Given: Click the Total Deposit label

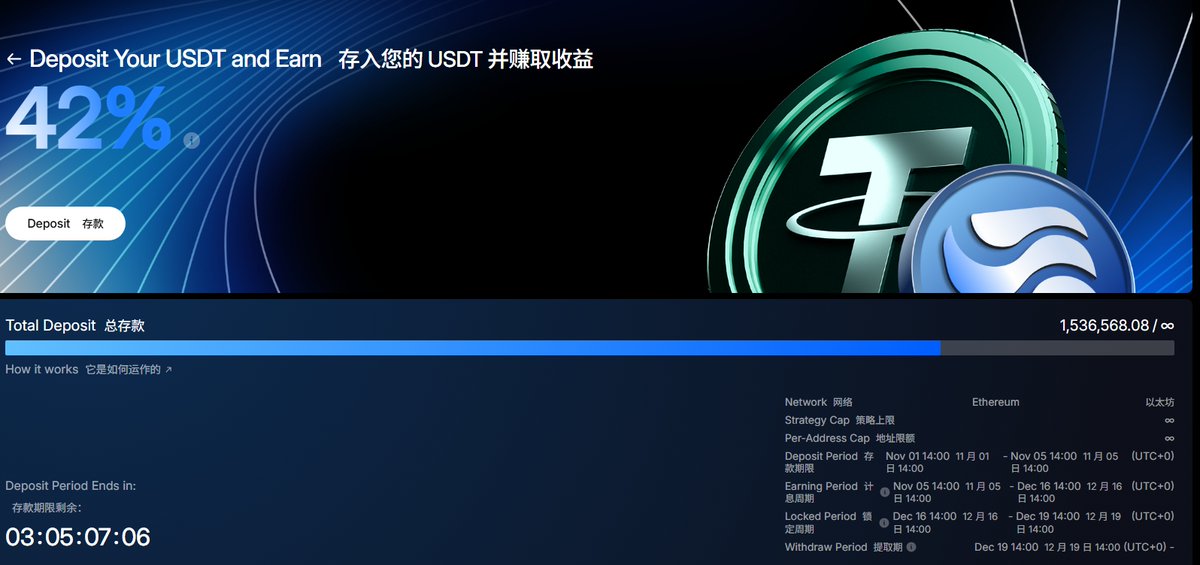Looking at the screenshot, I should (75, 325).
